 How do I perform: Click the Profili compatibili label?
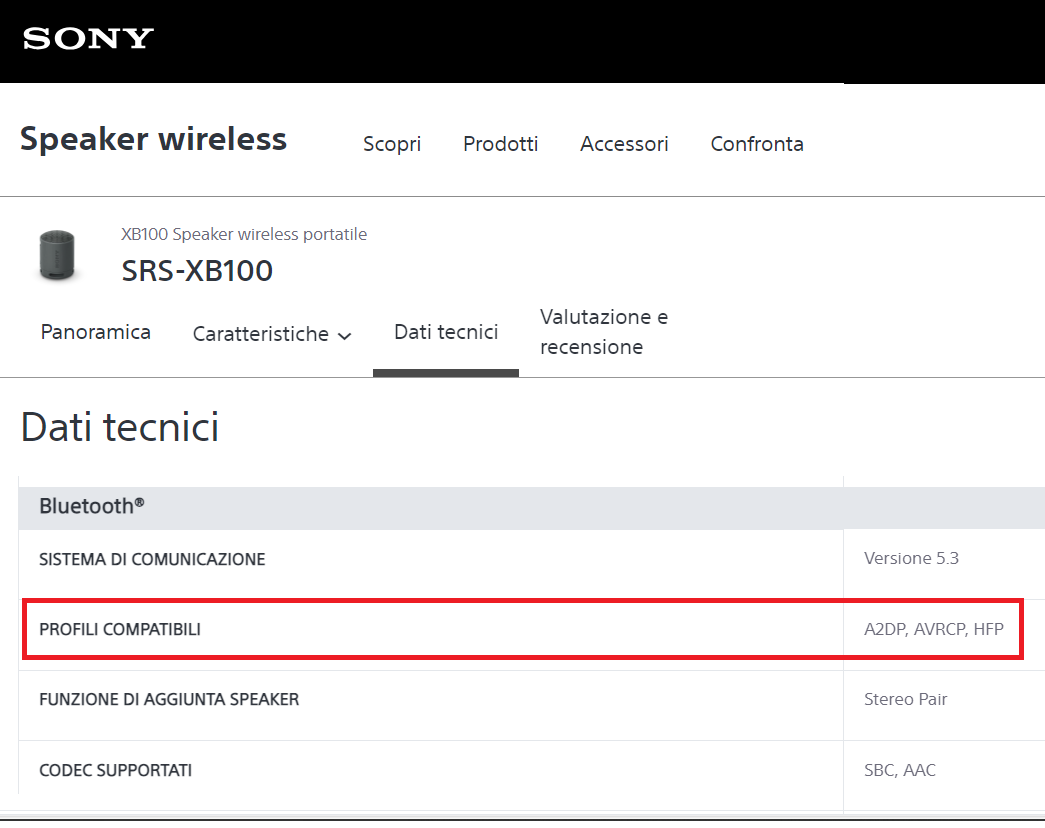(120, 629)
